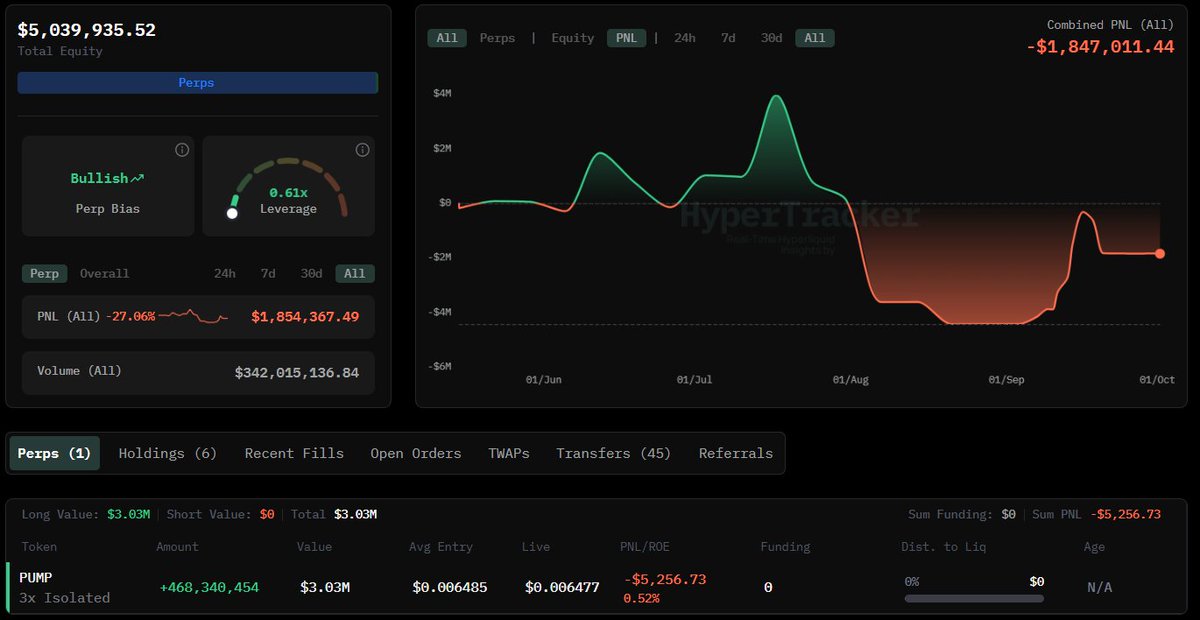Switch the chart to PNL mode
This screenshot has width=1200, height=620.
[x=626, y=38]
